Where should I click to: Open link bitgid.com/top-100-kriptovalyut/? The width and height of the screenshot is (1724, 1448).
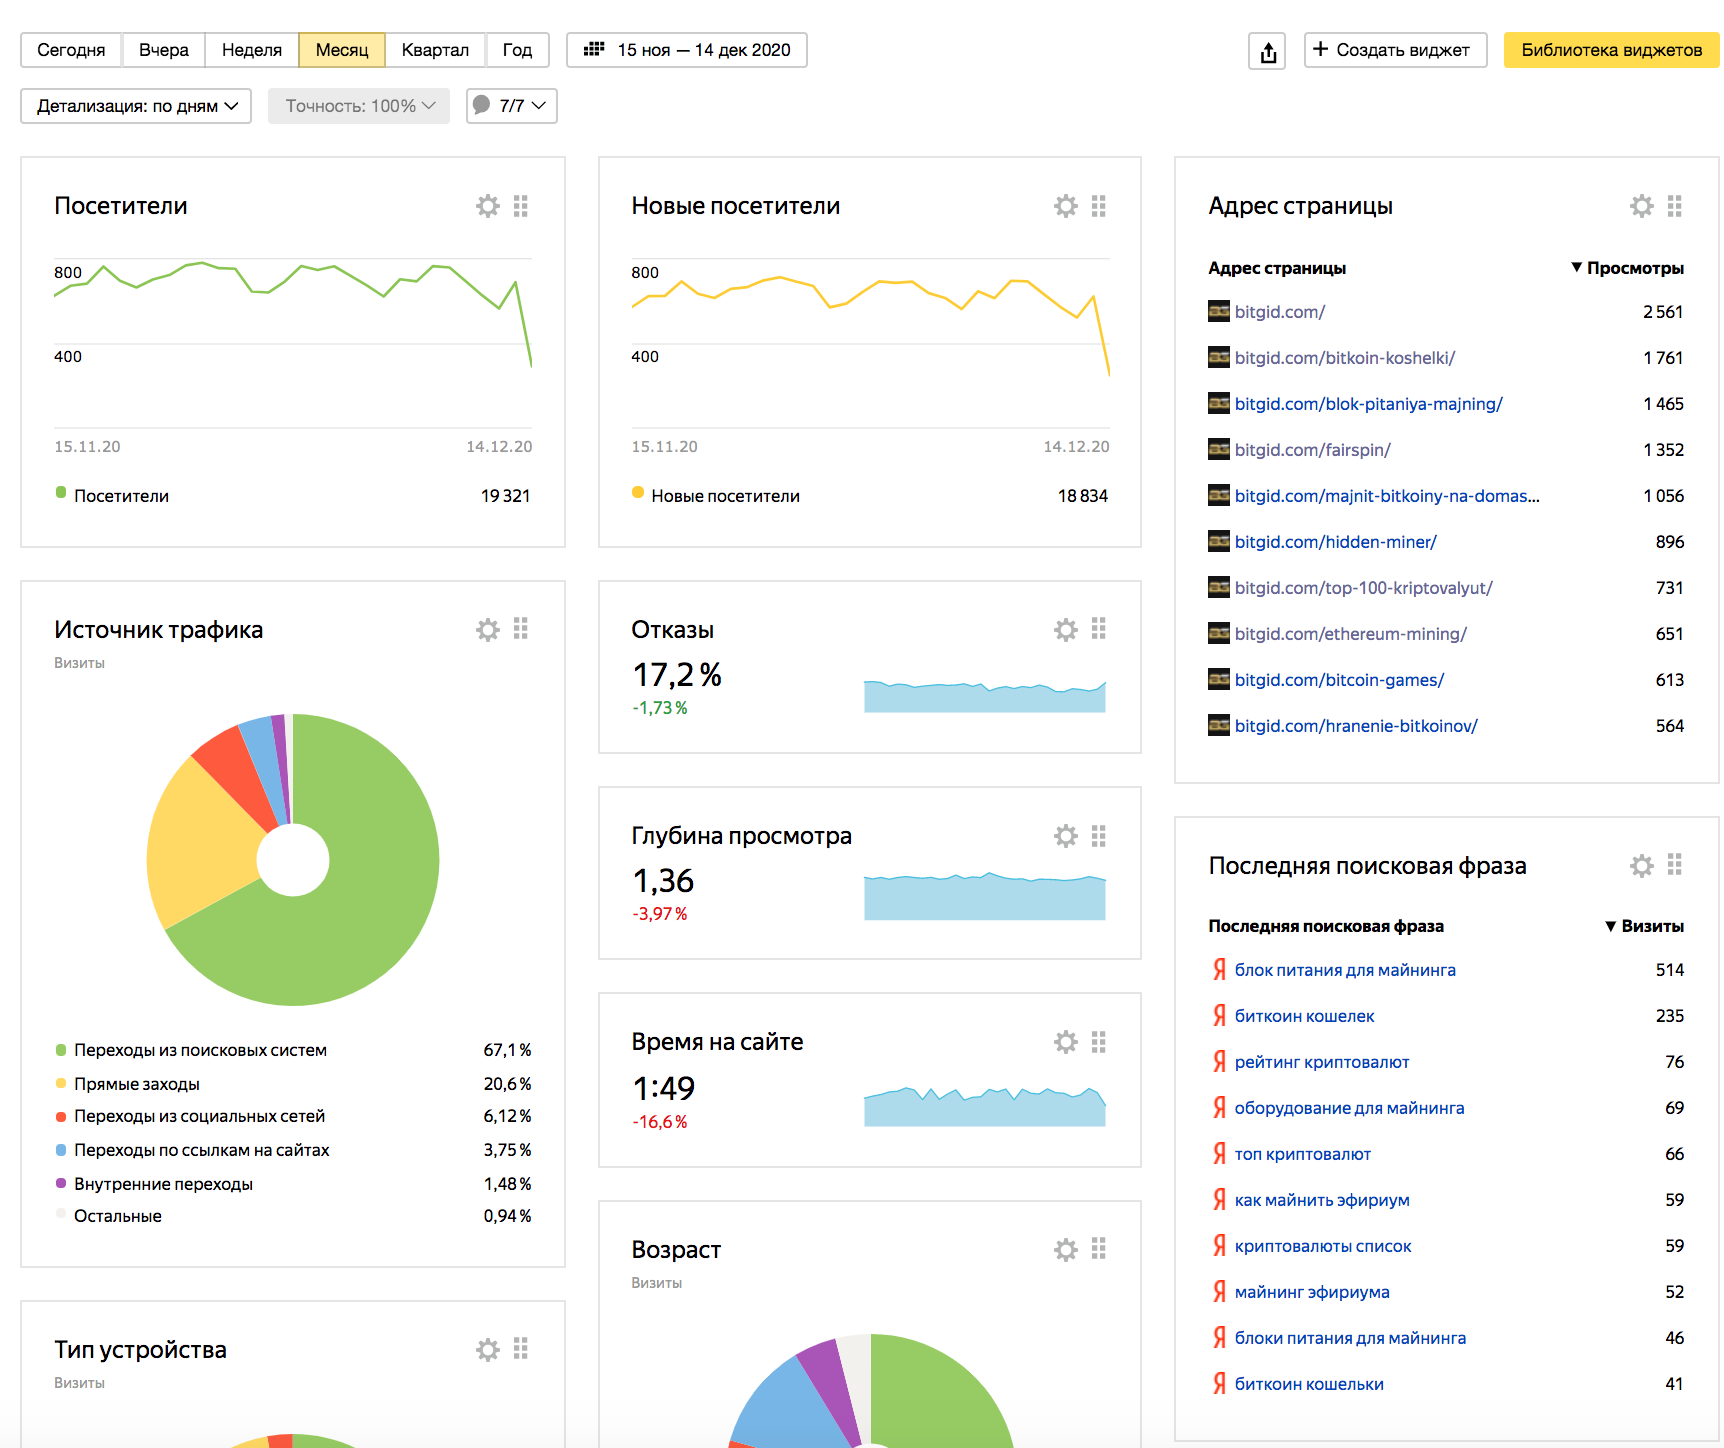pyautogui.click(x=1363, y=588)
